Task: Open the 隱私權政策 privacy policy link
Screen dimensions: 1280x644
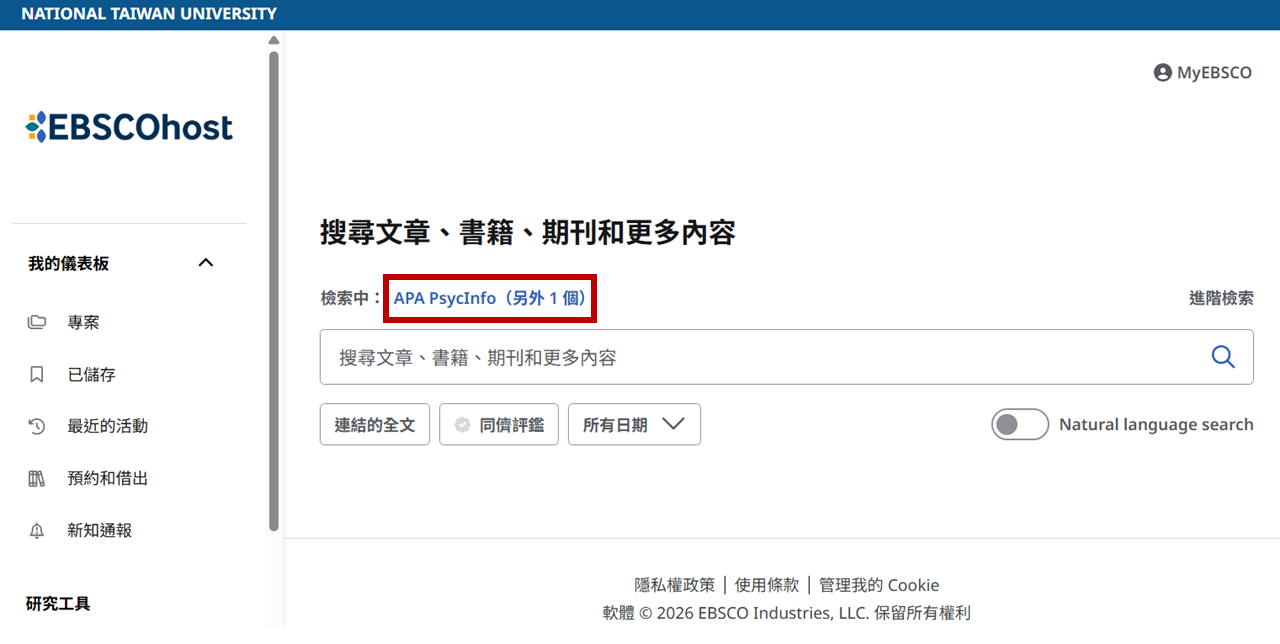Action: tap(674, 585)
